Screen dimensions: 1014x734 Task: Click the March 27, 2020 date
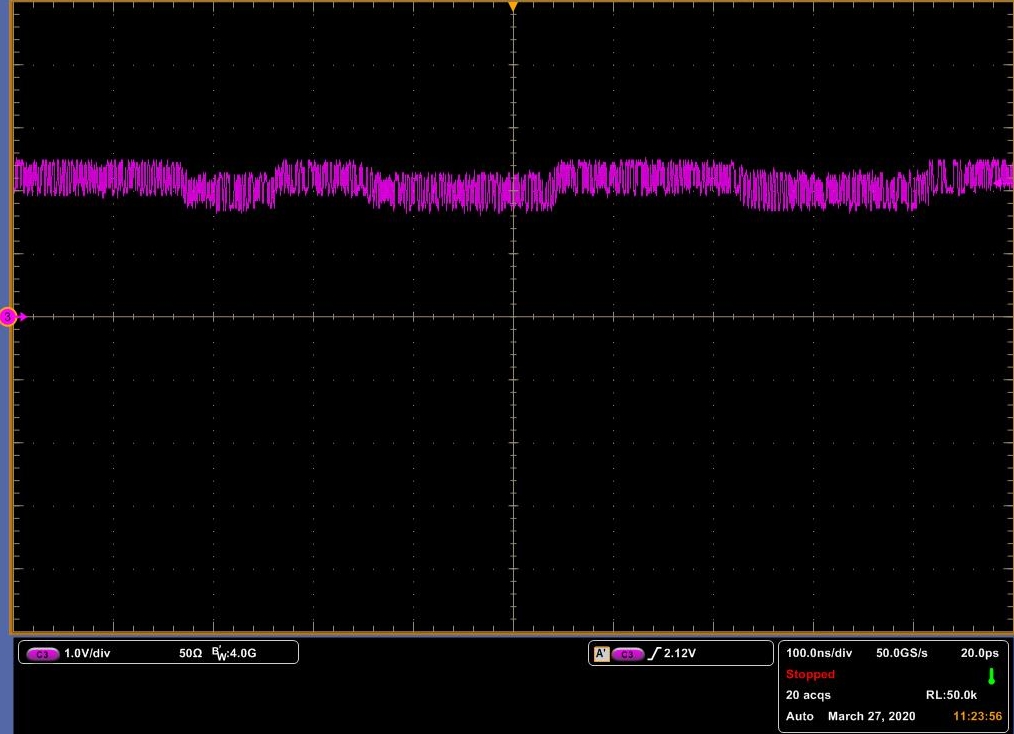tap(871, 716)
